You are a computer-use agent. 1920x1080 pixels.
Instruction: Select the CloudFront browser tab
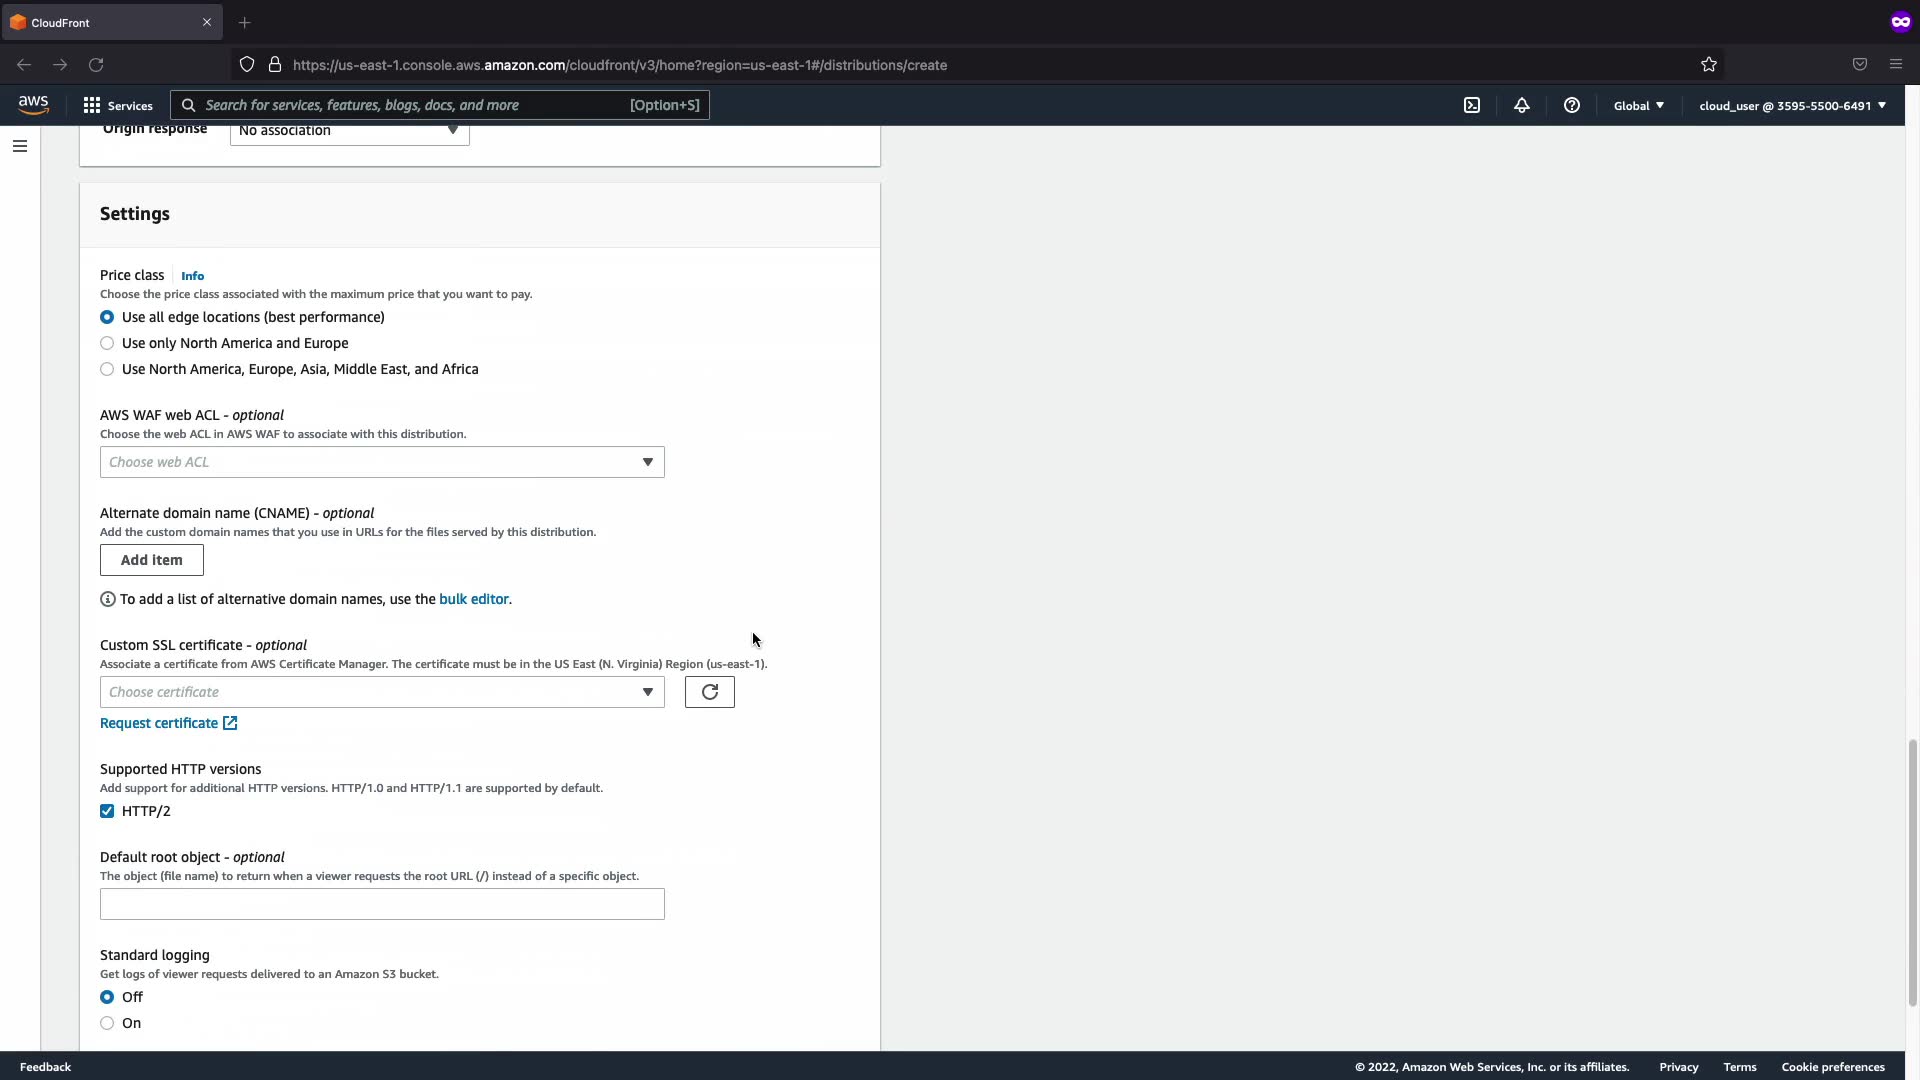click(100, 22)
